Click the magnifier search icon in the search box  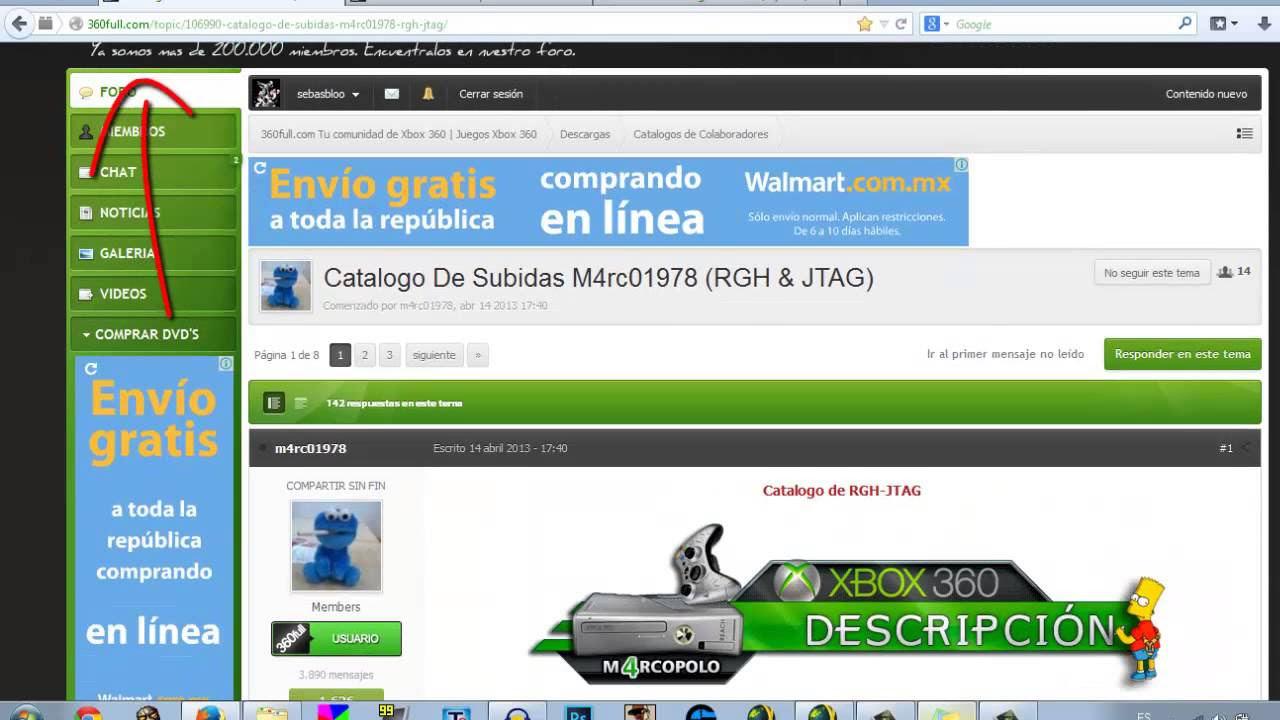tap(1186, 23)
